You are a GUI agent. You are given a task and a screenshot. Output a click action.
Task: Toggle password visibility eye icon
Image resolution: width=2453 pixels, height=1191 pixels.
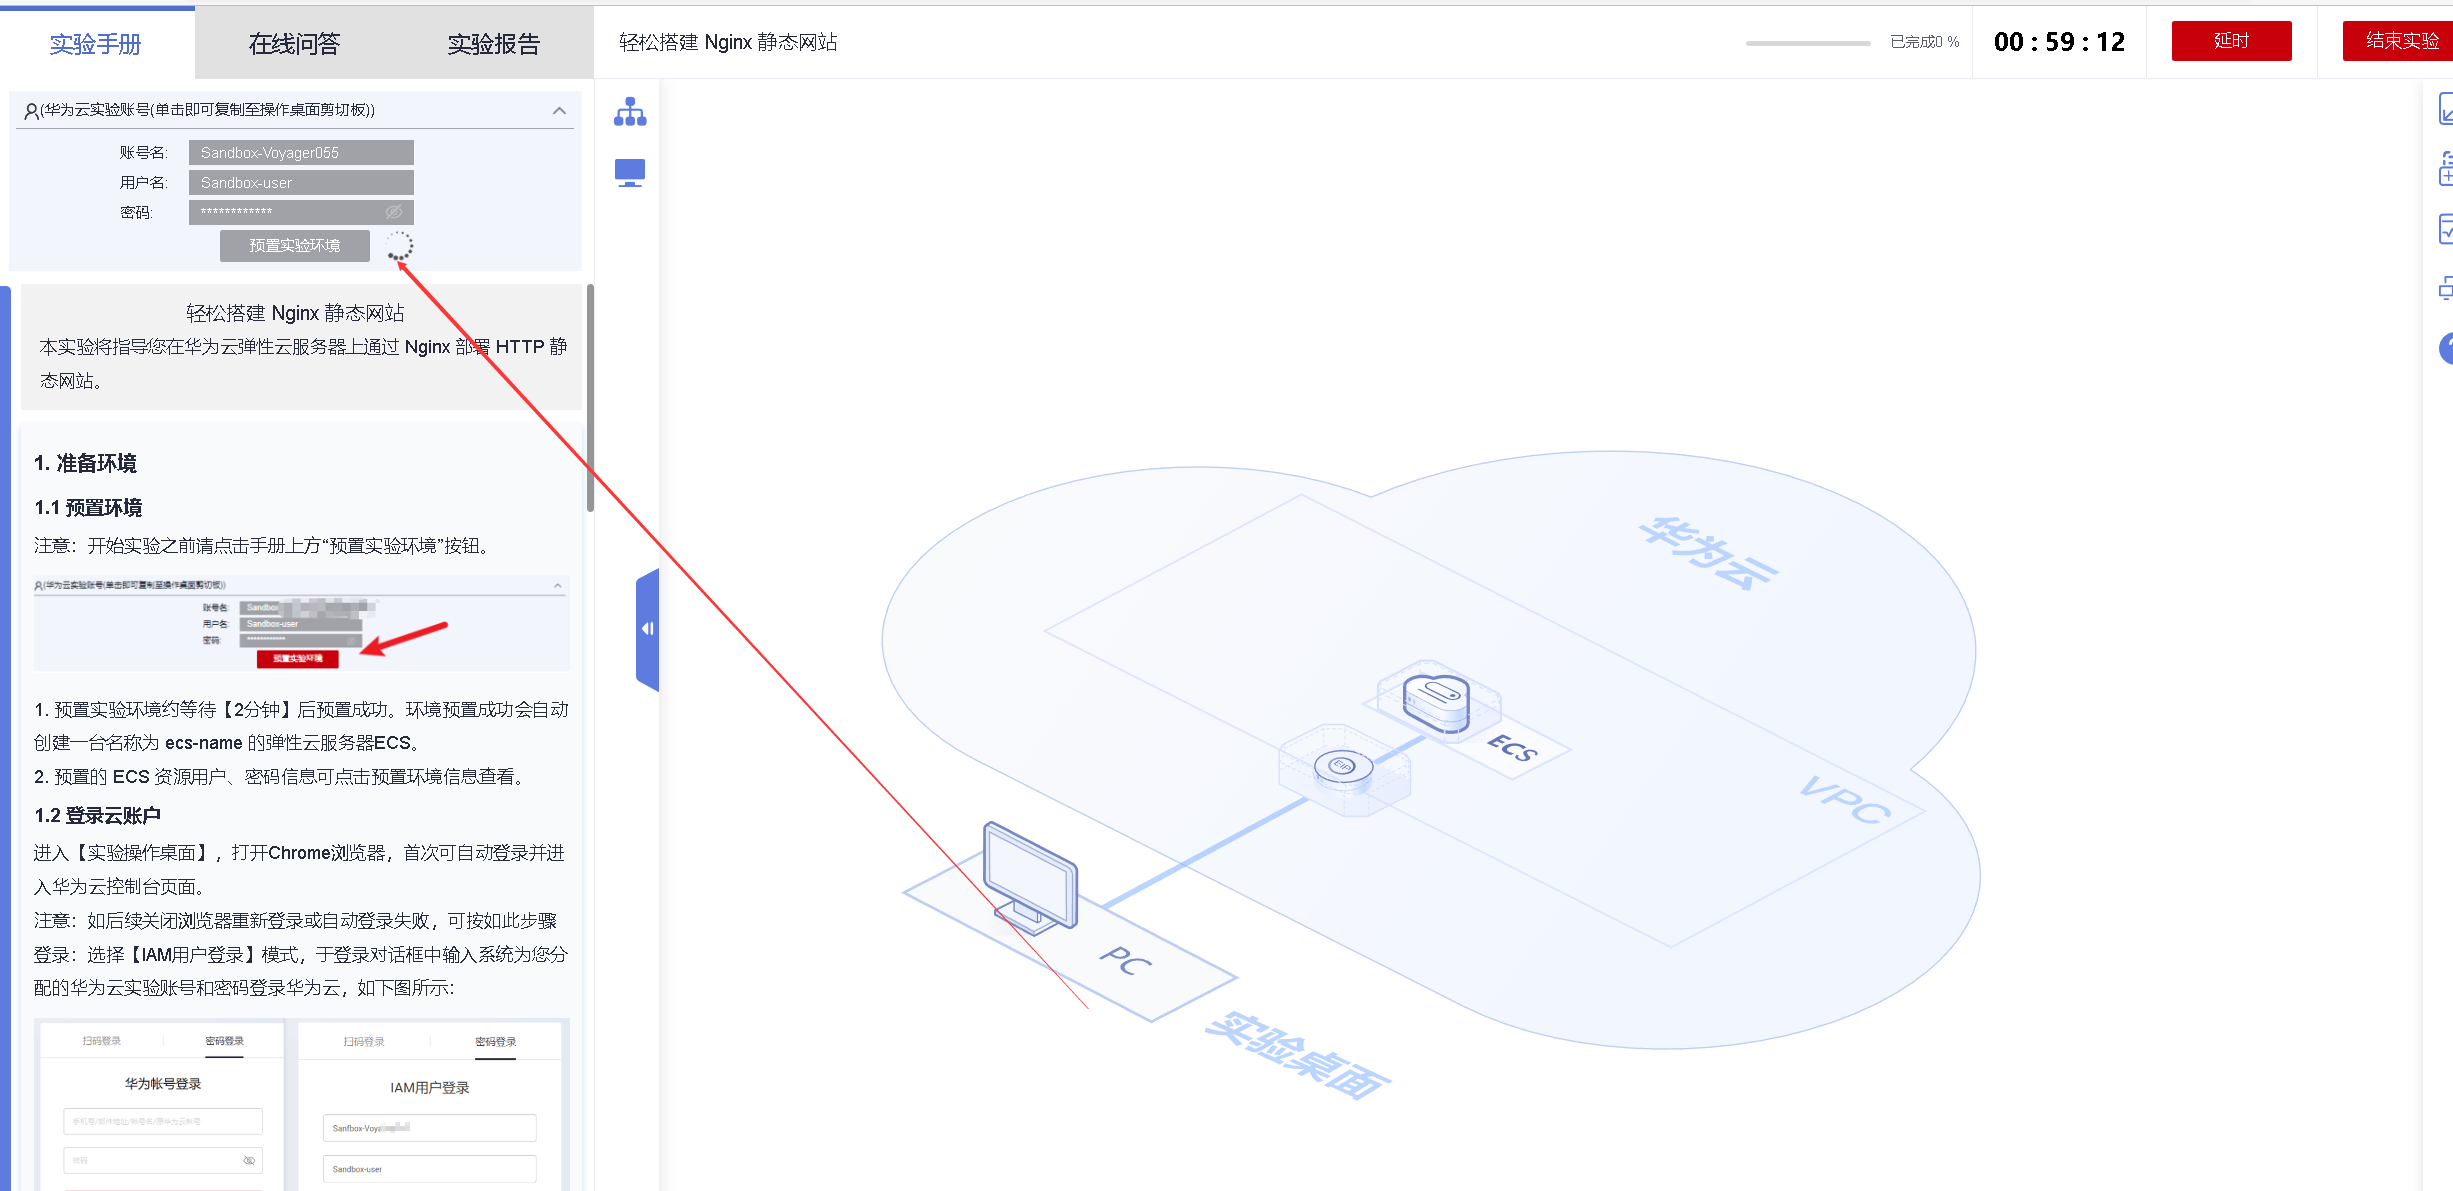(394, 212)
